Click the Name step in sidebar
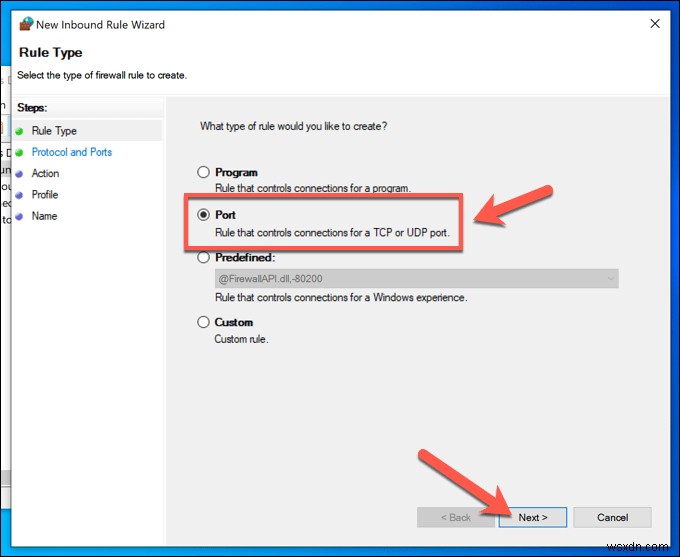This screenshot has width=680, height=557. (x=44, y=216)
